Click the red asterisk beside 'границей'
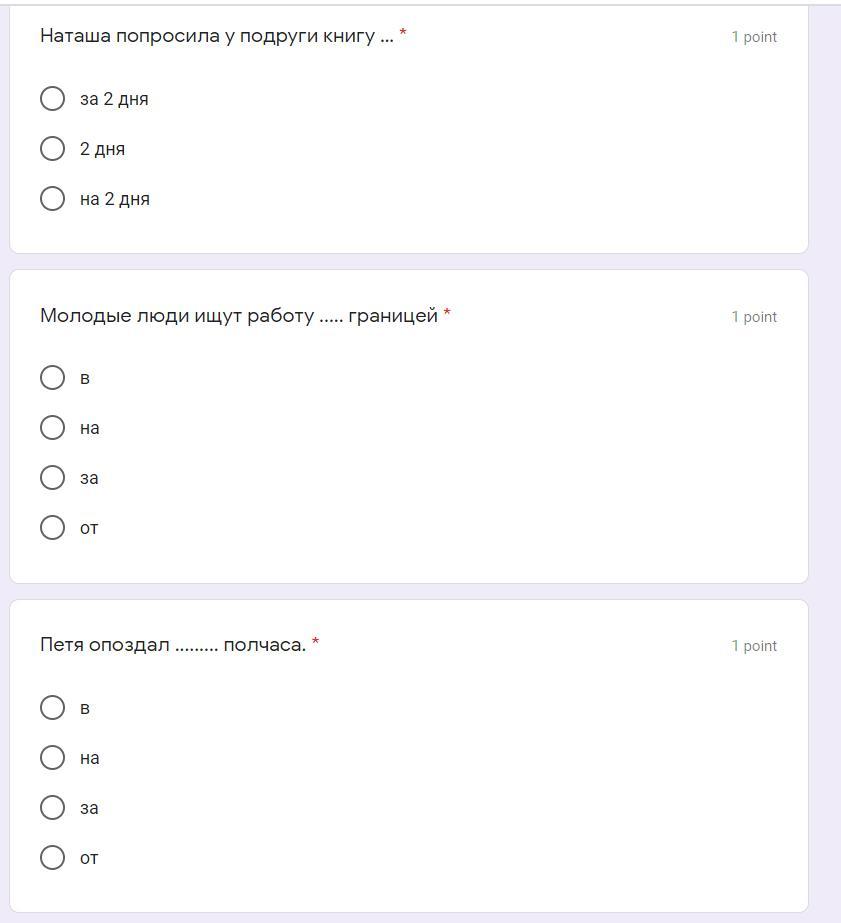841x923 pixels. [x=447, y=314]
